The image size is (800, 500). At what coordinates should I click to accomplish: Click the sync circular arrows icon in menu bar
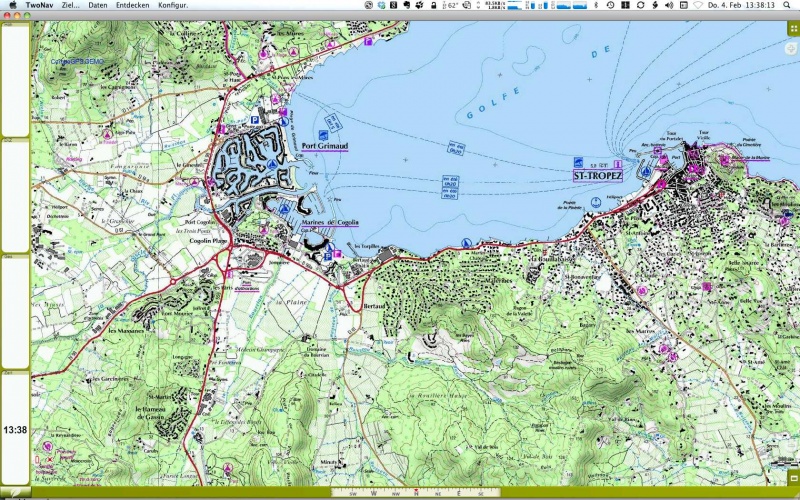(x=640, y=5)
